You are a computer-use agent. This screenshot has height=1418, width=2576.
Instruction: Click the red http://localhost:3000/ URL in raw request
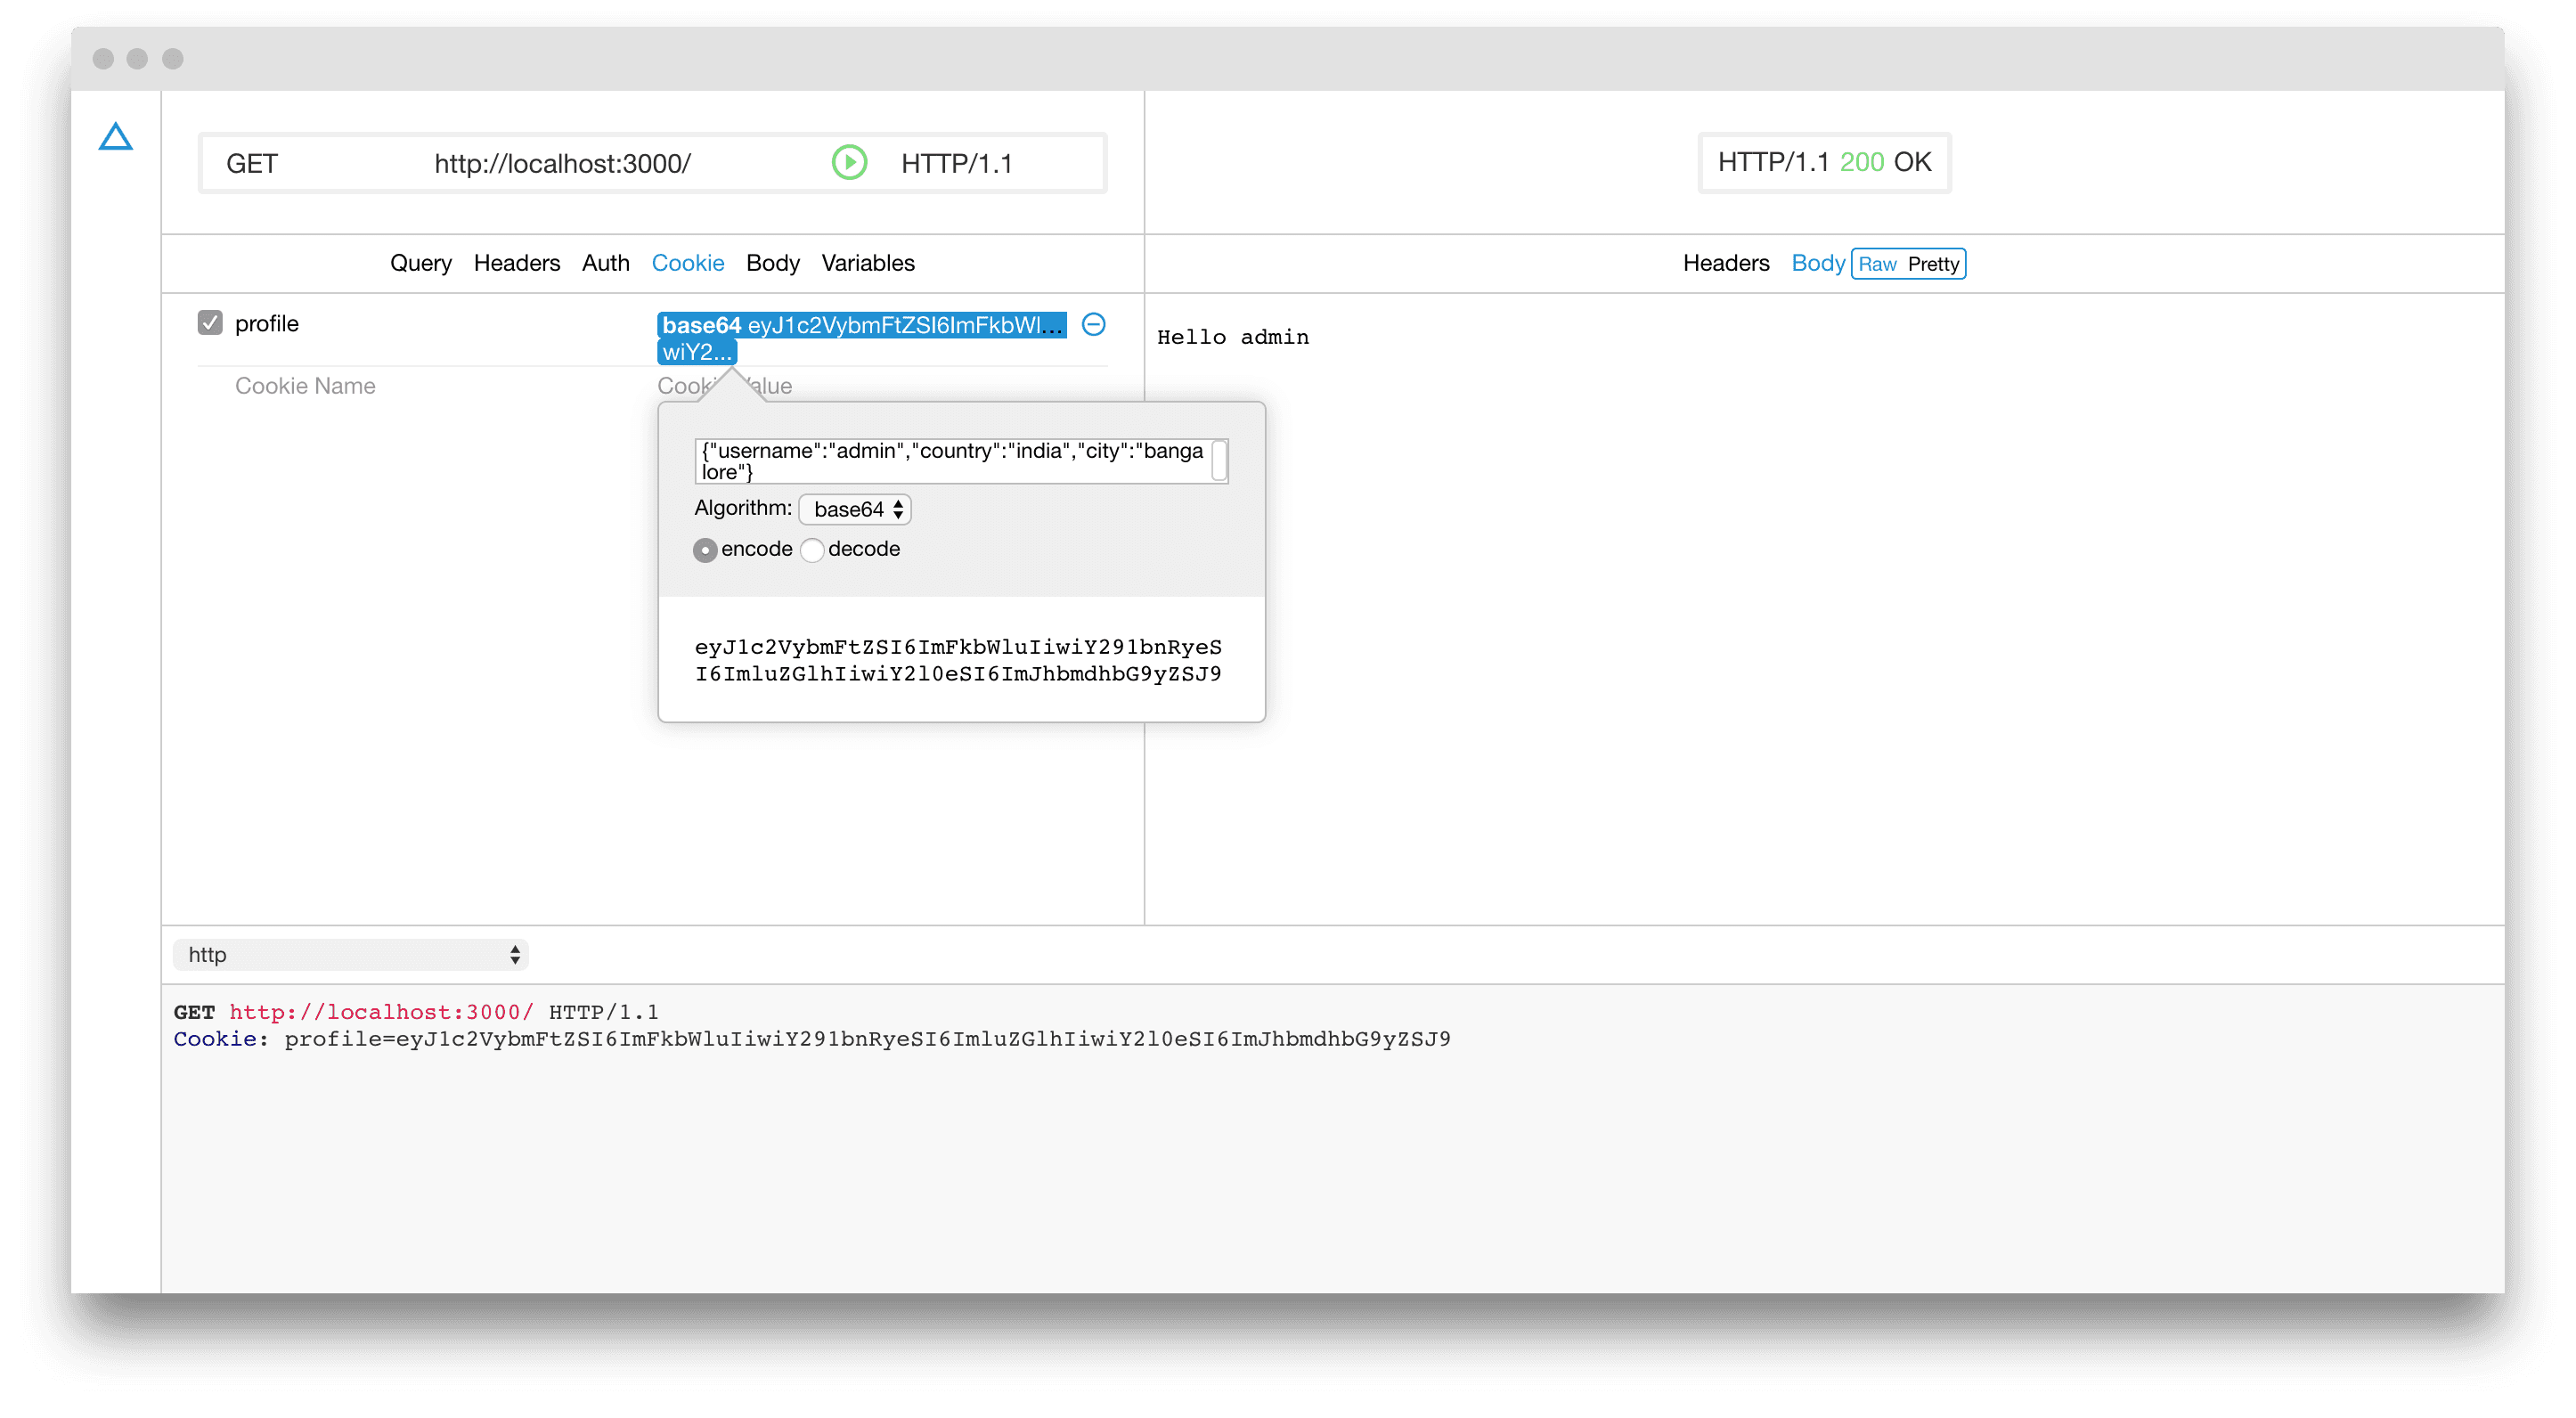pos(381,1012)
